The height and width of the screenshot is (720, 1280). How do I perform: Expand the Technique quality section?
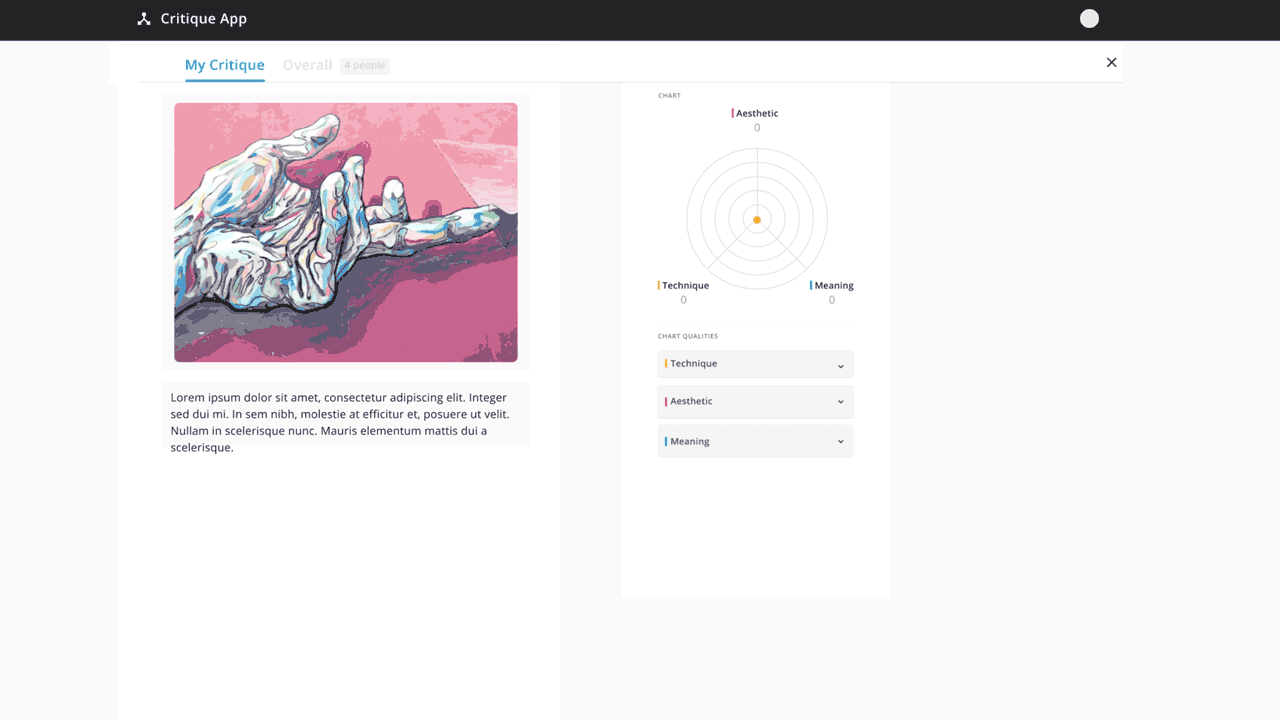(x=755, y=364)
